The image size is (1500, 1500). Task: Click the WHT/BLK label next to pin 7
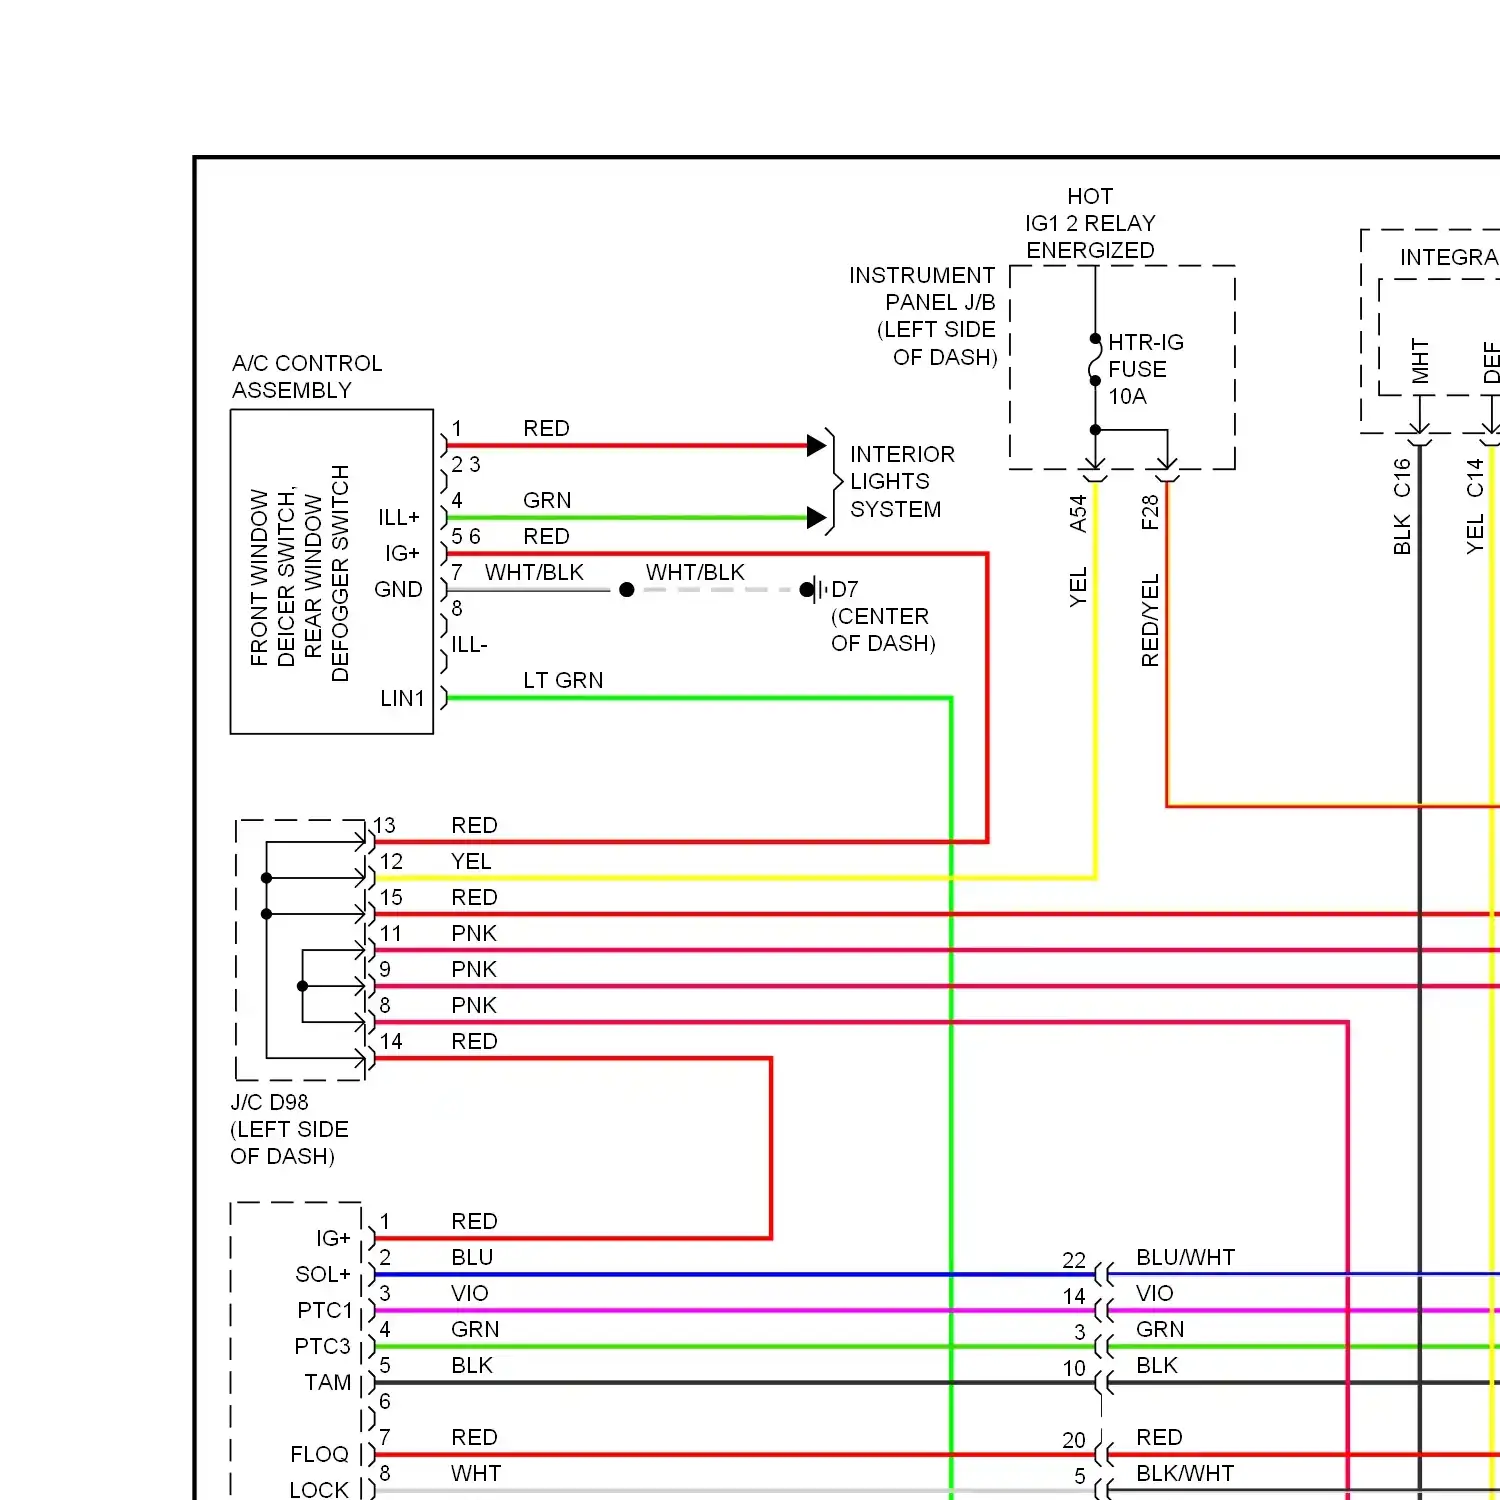click(x=534, y=572)
